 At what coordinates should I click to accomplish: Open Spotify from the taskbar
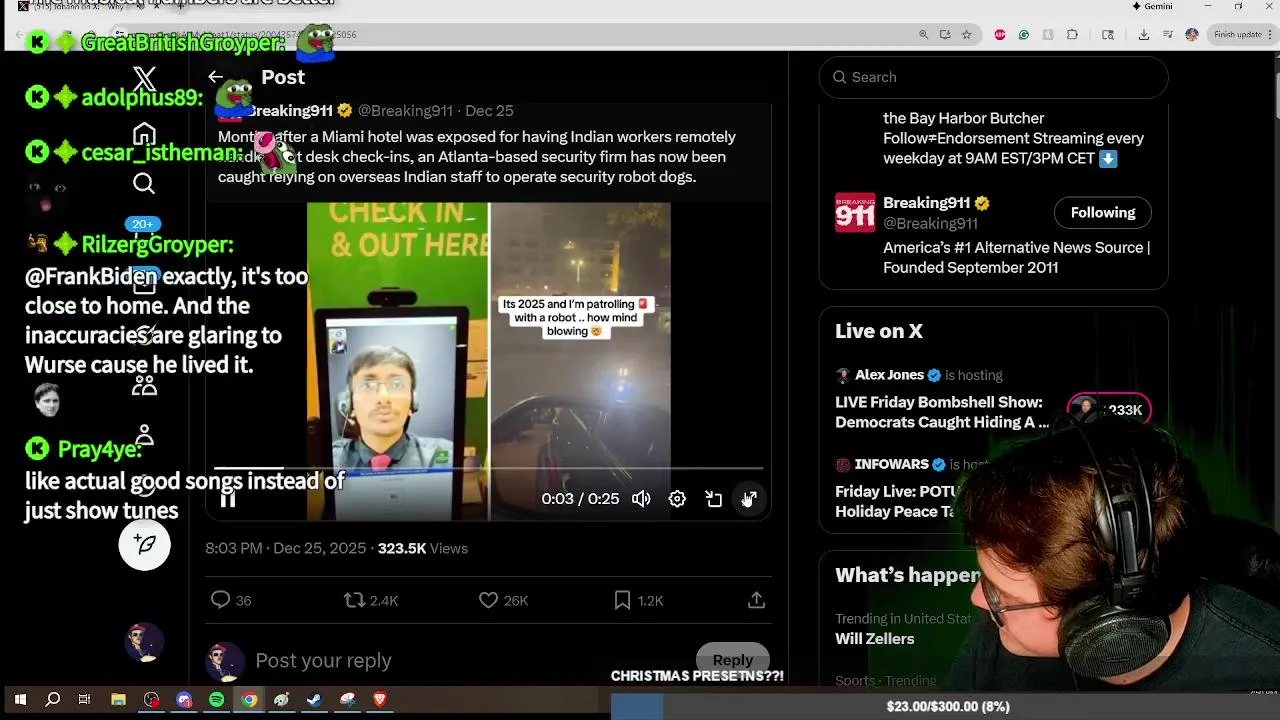[x=217, y=700]
